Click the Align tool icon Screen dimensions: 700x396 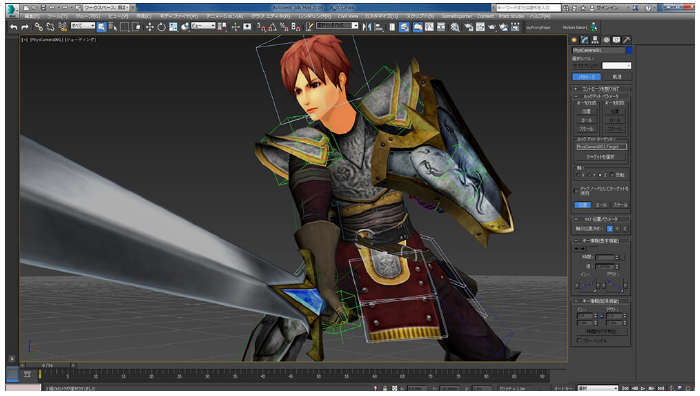(379, 27)
